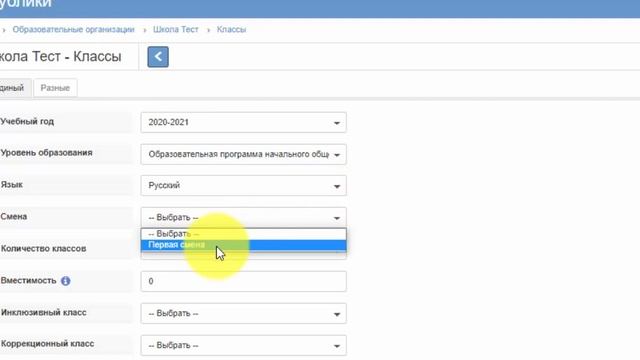Click the Уровень образования label
This screenshot has height=360, width=640.
pyautogui.click(x=46, y=153)
